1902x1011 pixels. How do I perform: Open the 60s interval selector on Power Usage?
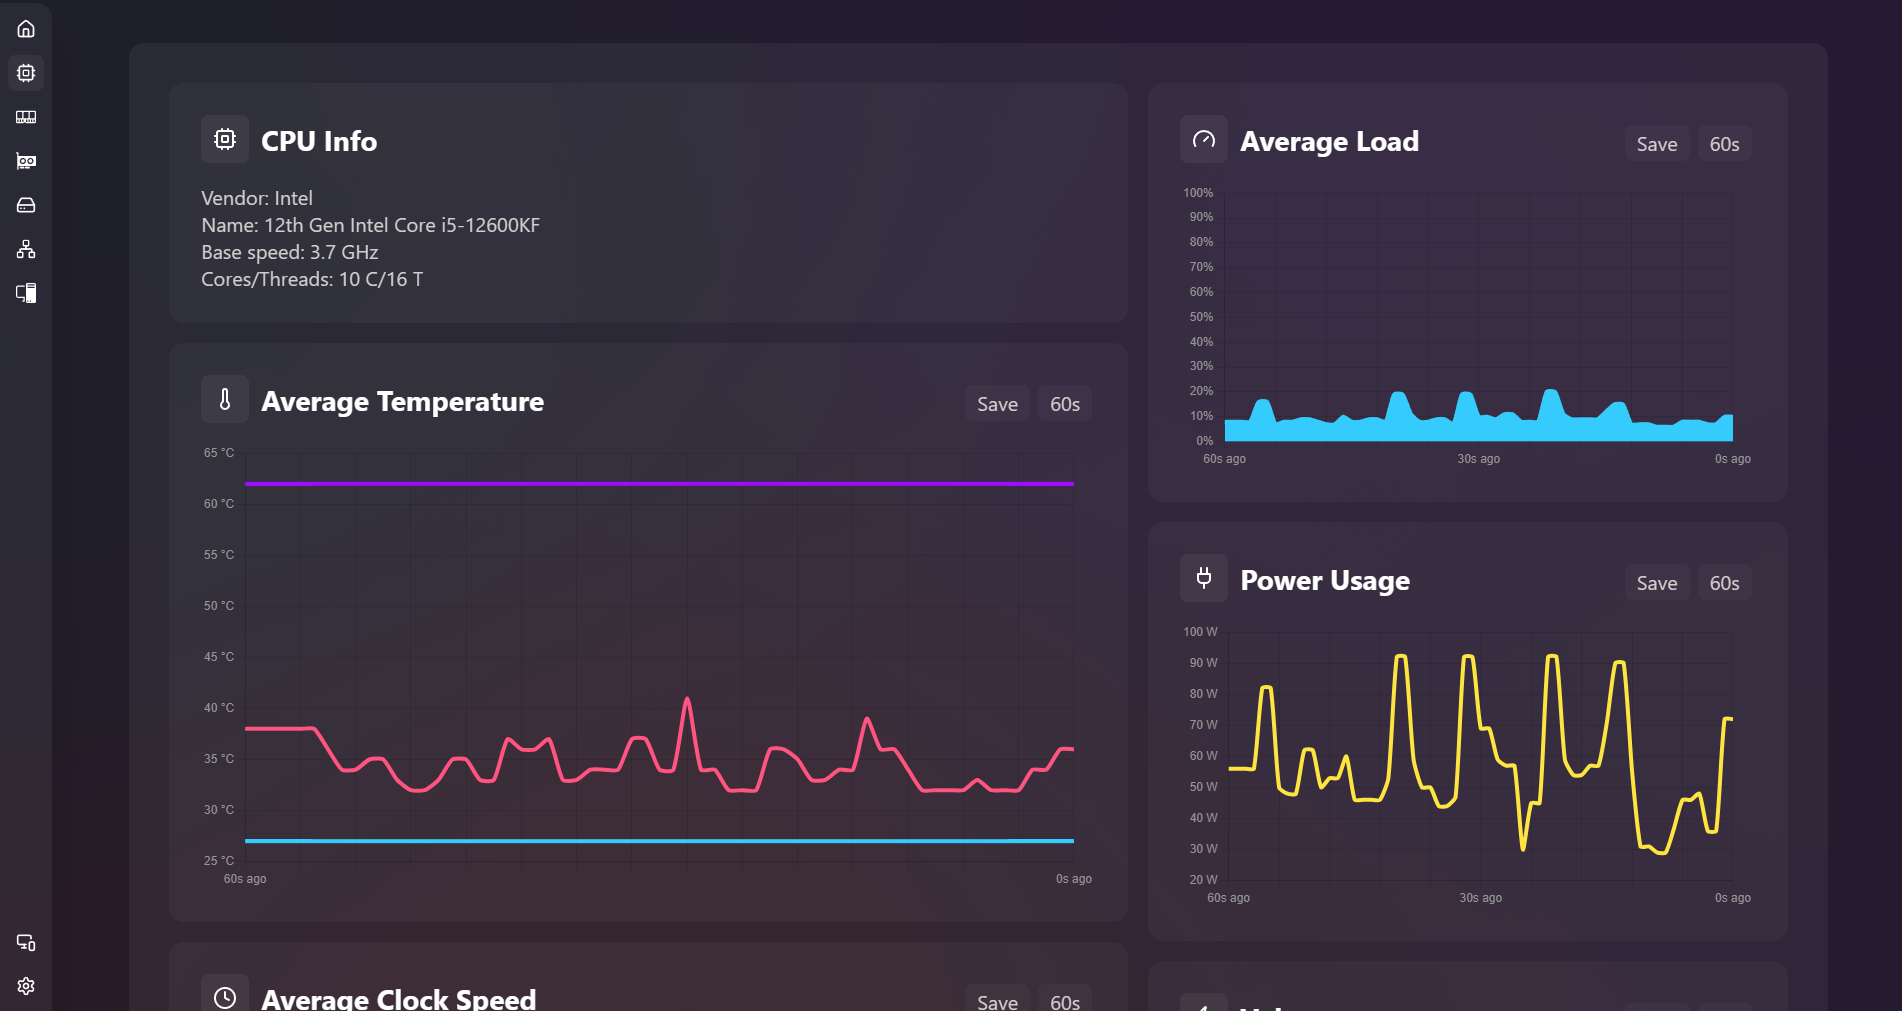click(x=1725, y=582)
